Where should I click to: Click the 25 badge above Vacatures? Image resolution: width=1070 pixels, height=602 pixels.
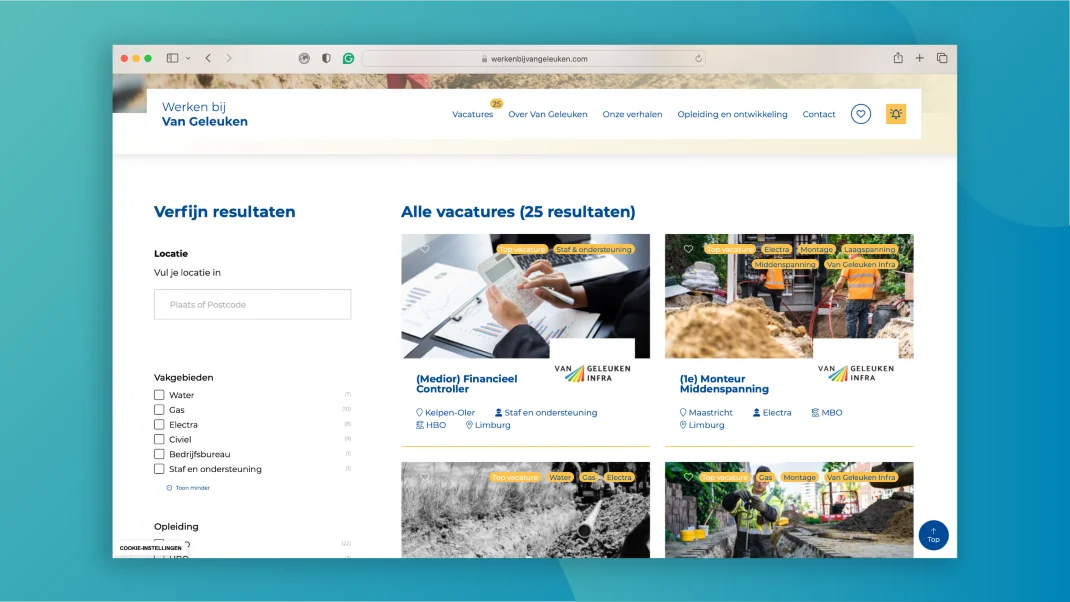pos(497,104)
